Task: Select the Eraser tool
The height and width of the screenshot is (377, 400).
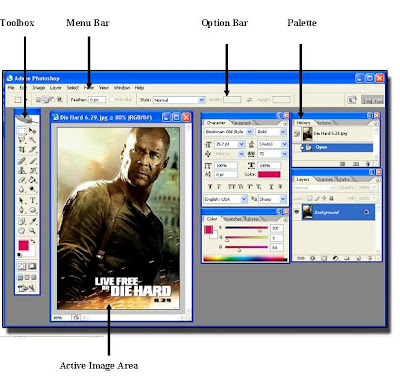Action: pos(22,180)
